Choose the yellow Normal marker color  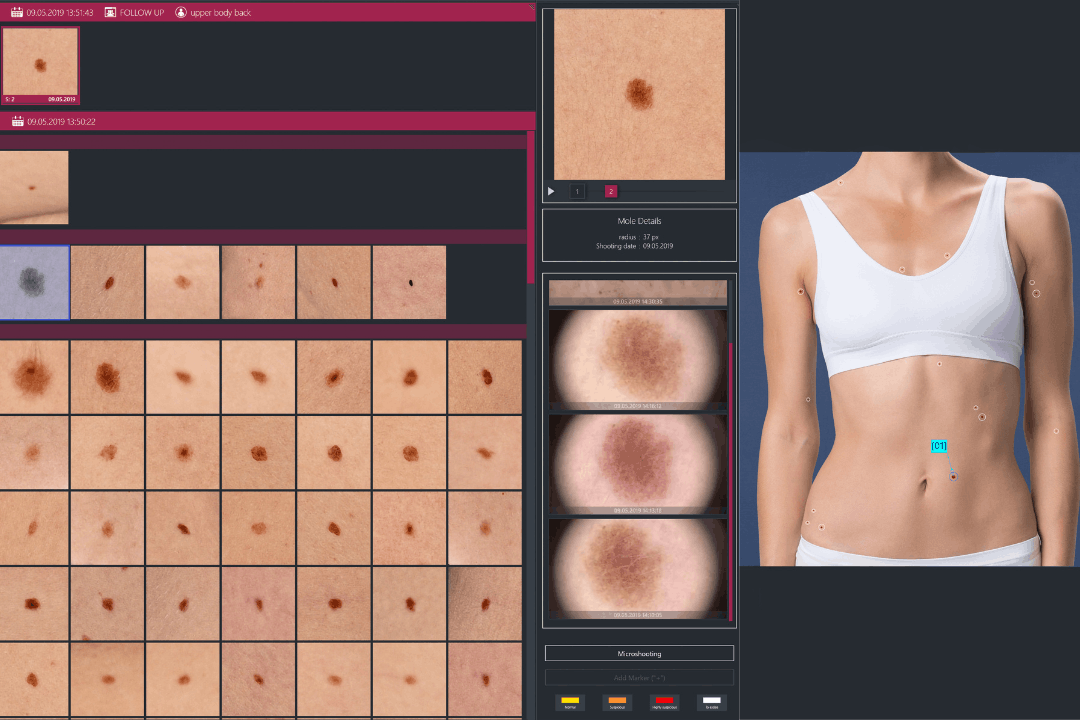pos(570,702)
